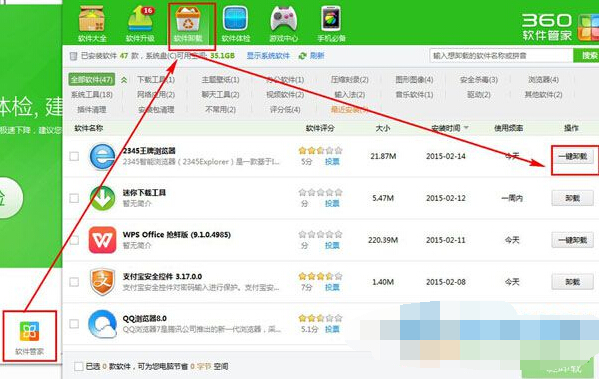Filter by 驱动(2) category

(479, 94)
